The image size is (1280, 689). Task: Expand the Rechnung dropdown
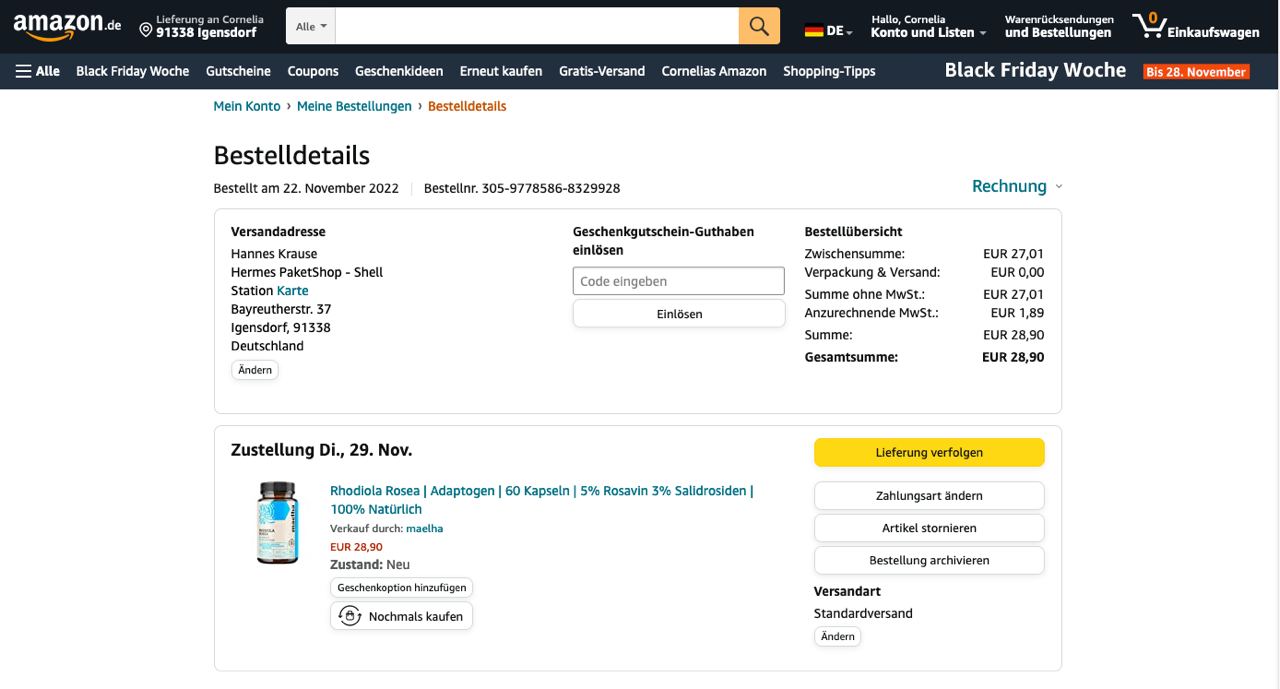click(x=1017, y=186)
